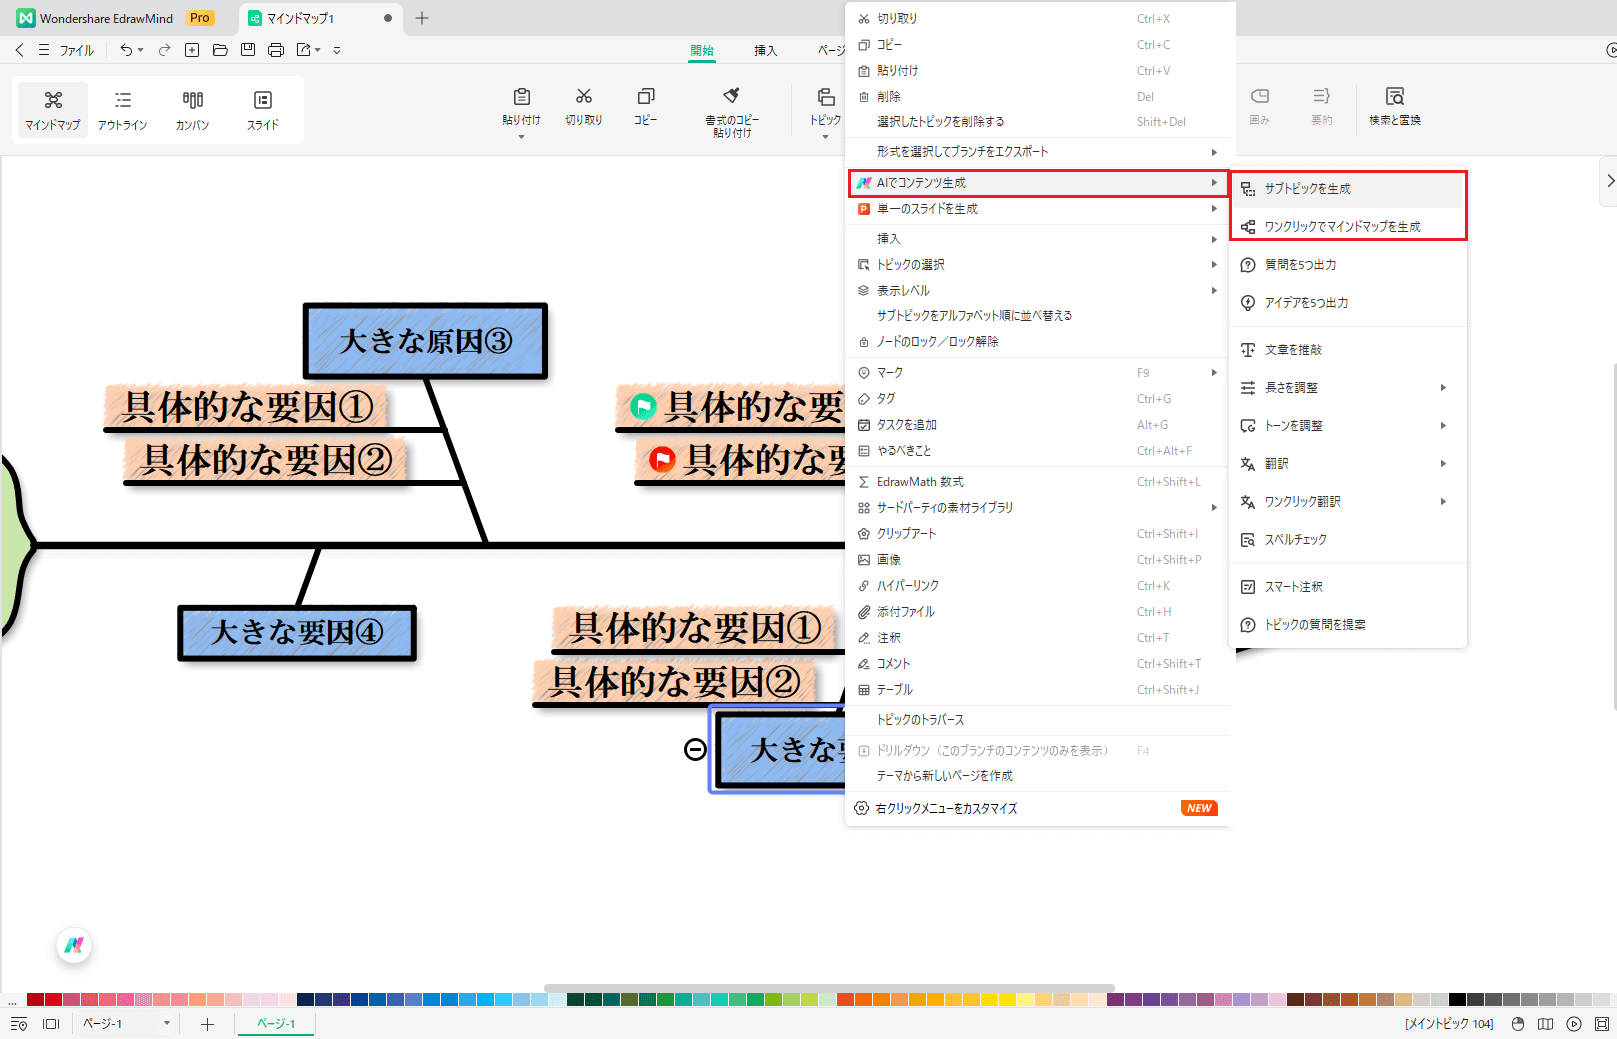Open the Start ribbon tab

(x=702, y=50)
